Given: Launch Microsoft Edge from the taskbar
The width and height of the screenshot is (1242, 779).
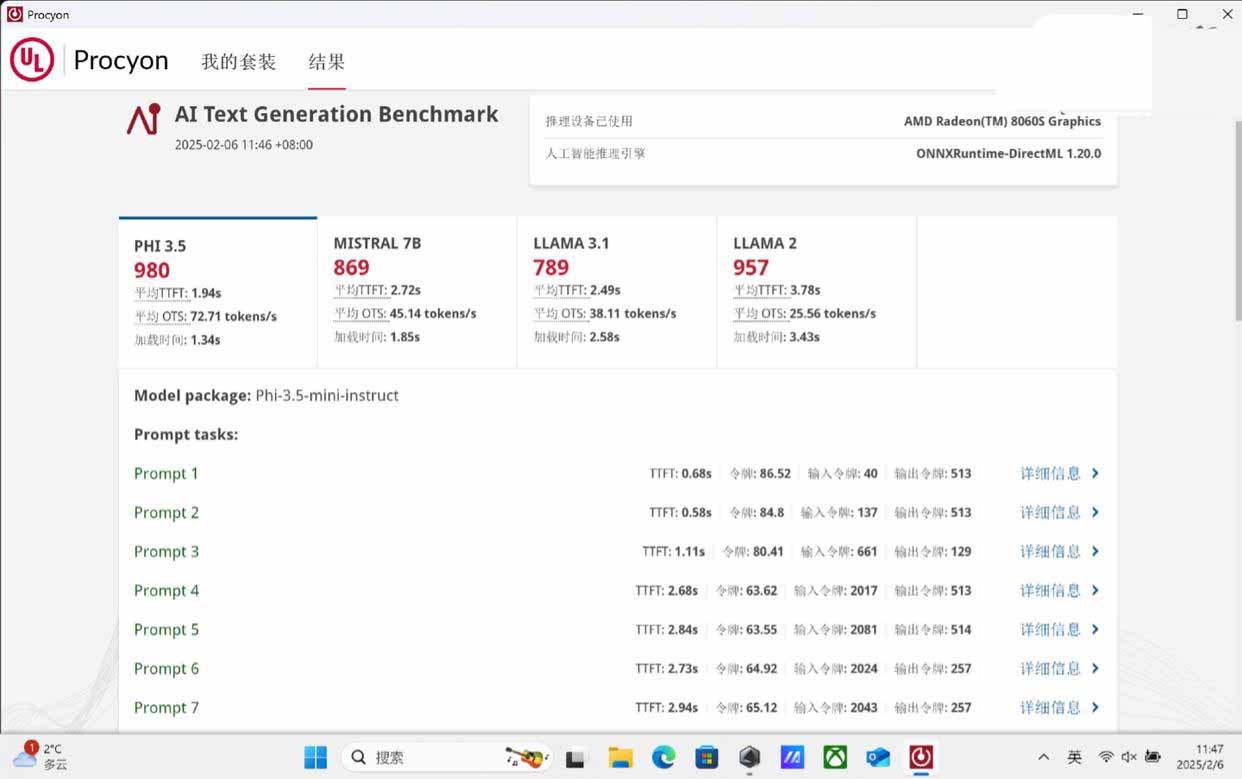Looking at the screenshot, I should click(x=664, y=757).
